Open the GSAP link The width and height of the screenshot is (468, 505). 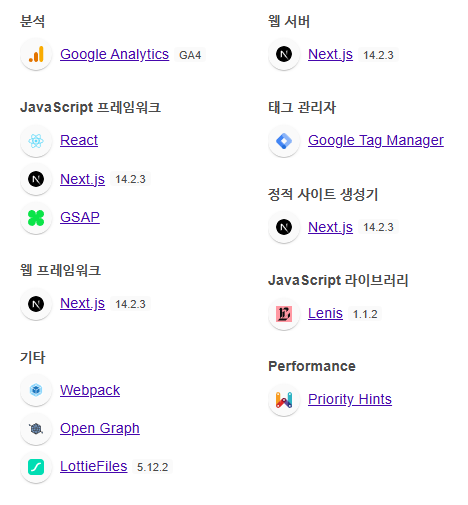[80, 217]
